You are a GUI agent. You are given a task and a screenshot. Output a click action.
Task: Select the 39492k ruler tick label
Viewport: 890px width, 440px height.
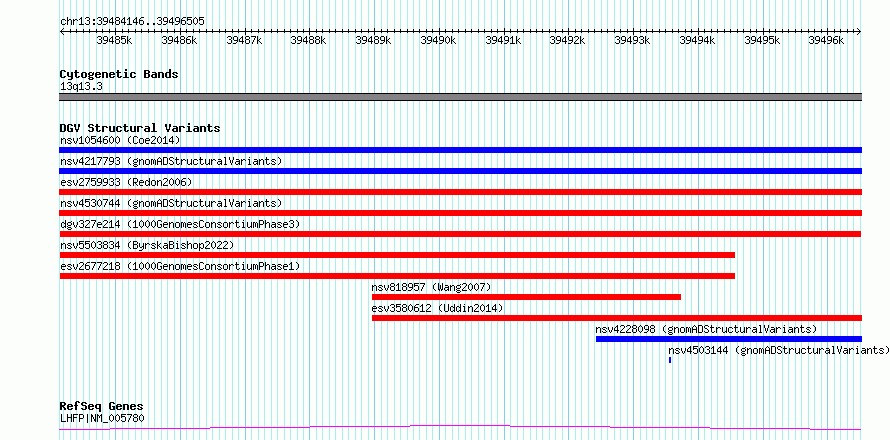point(567,40)
